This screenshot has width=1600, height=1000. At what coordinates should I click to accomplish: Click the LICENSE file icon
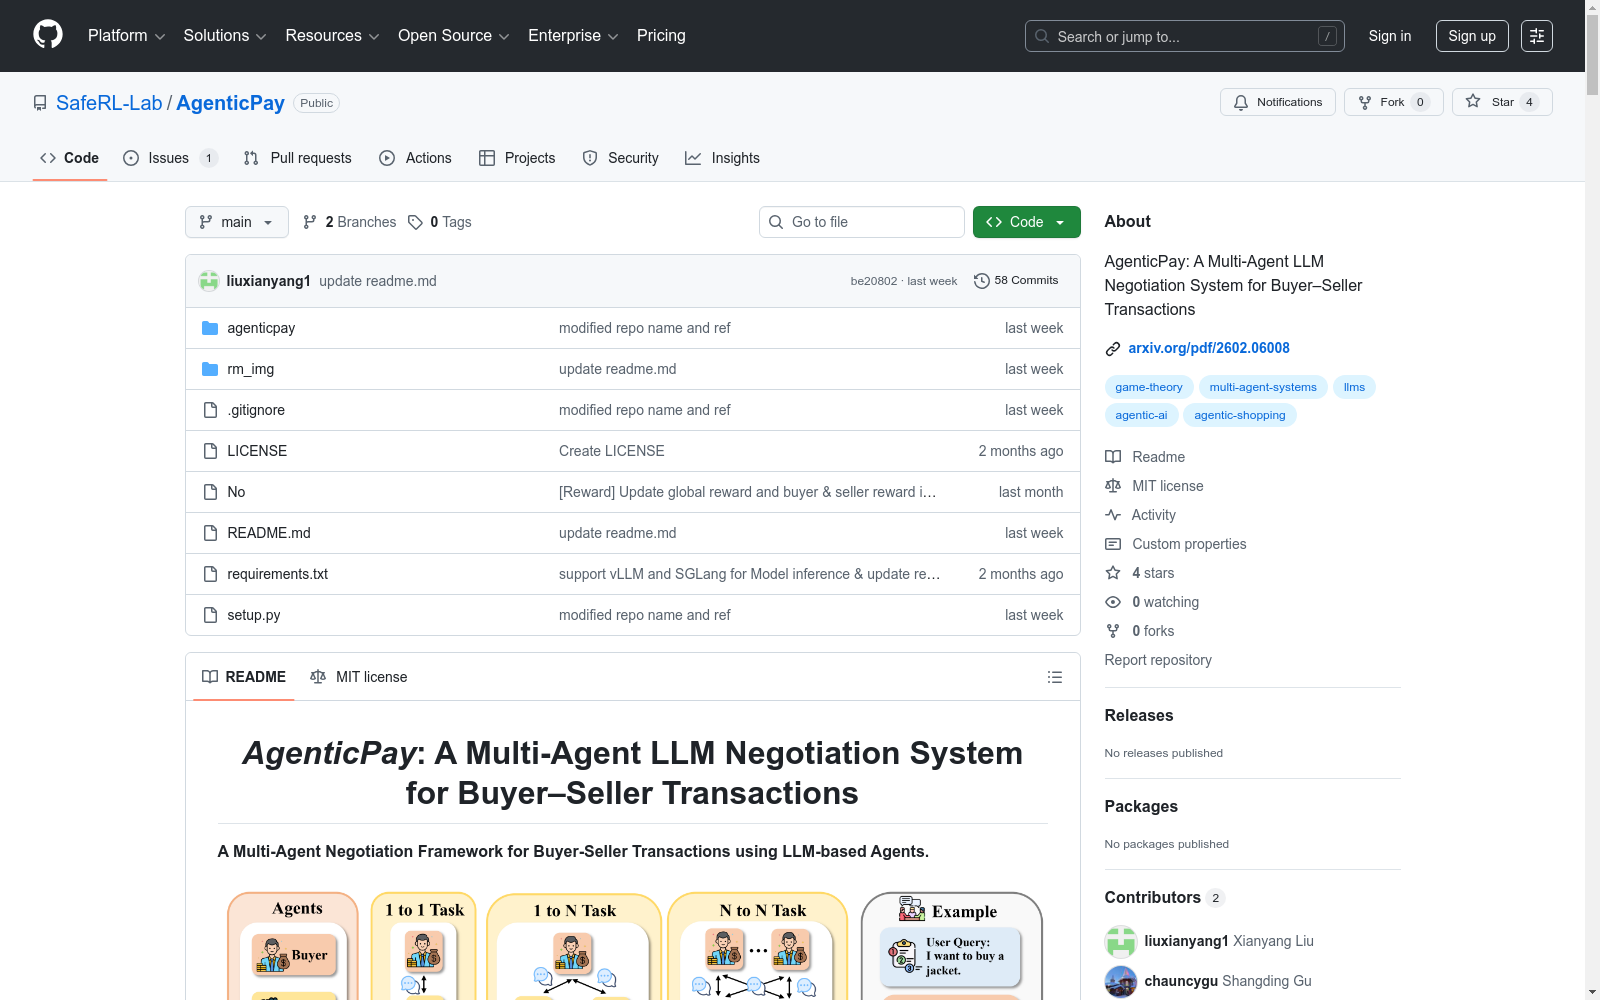click(x=210, y=451)
